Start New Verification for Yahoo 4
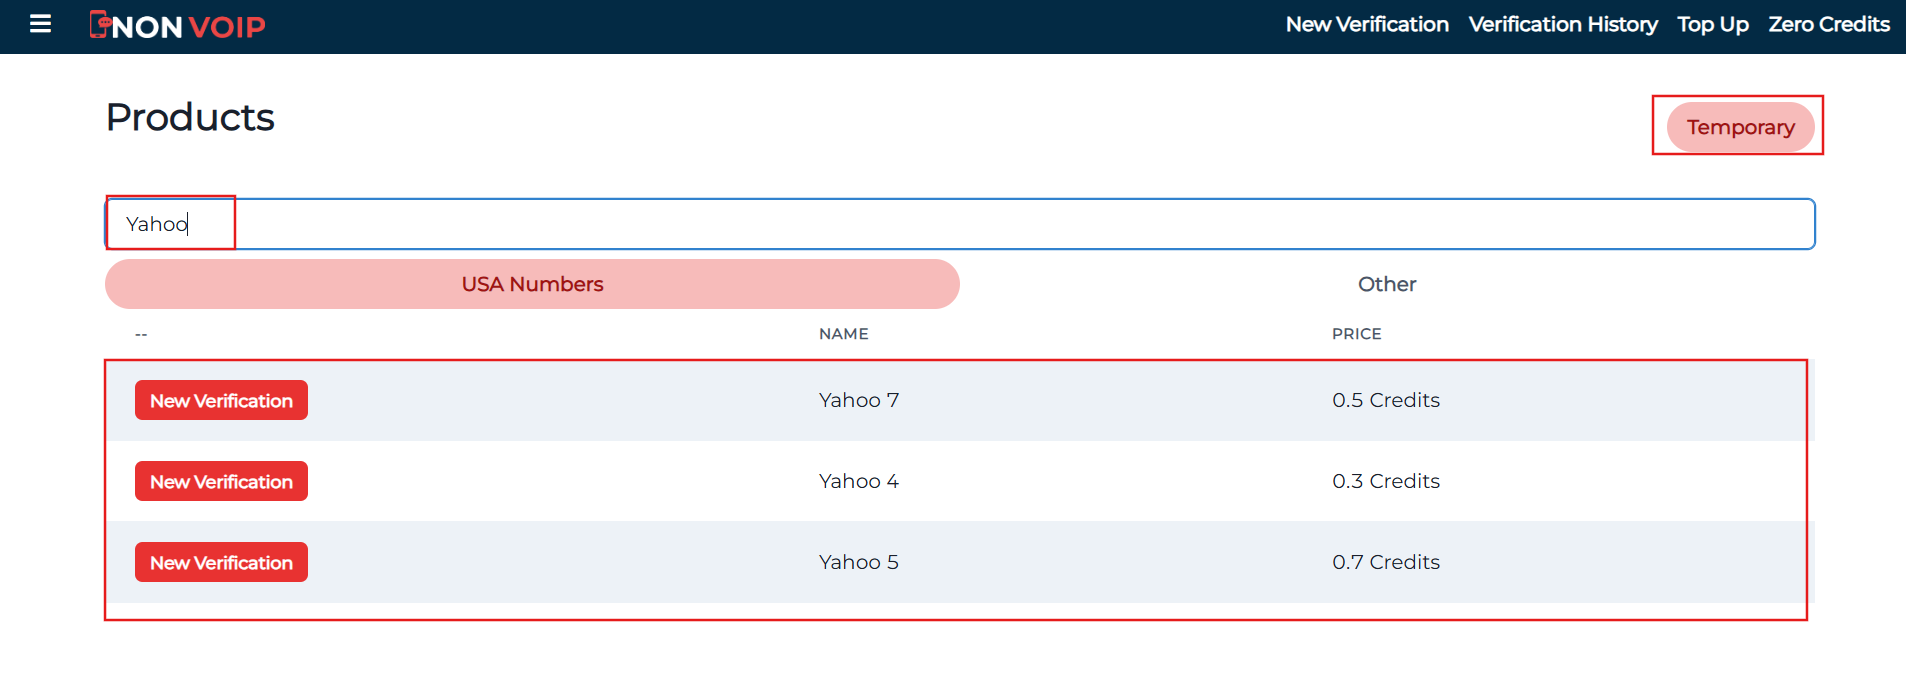 221,481
